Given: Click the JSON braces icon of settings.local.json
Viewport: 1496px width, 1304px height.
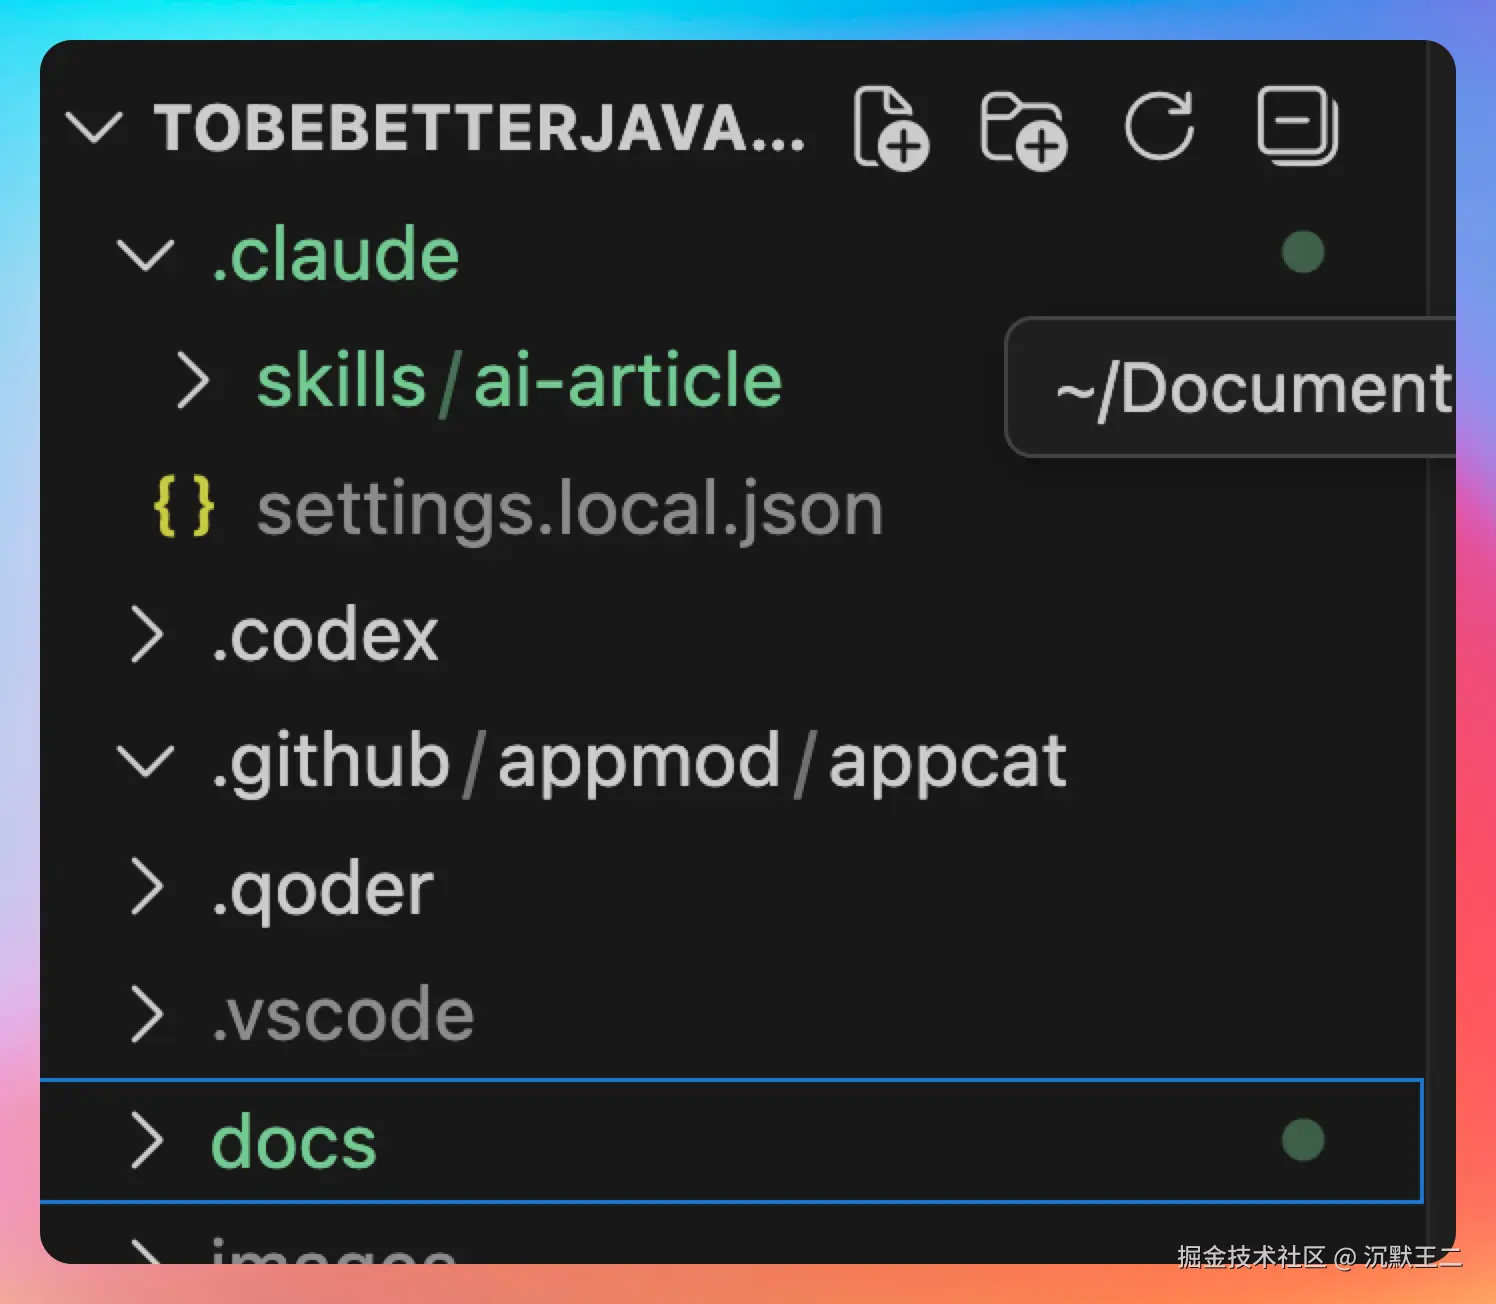Looking at the screenshot, I should [184, 507].
